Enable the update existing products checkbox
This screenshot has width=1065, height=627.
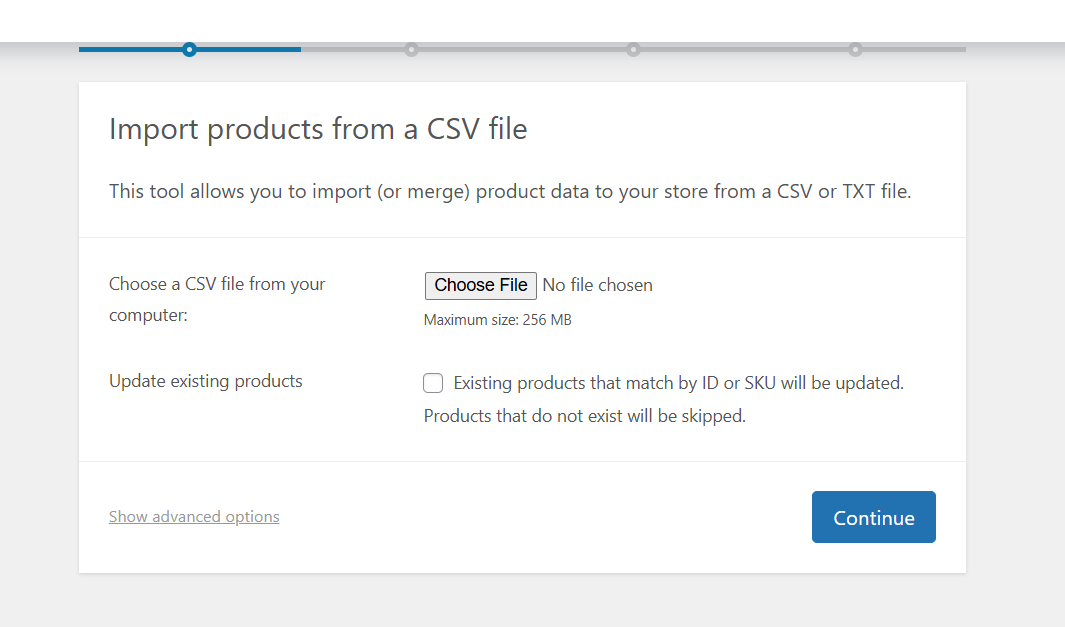pyautogui.click(x=433, y=383)
